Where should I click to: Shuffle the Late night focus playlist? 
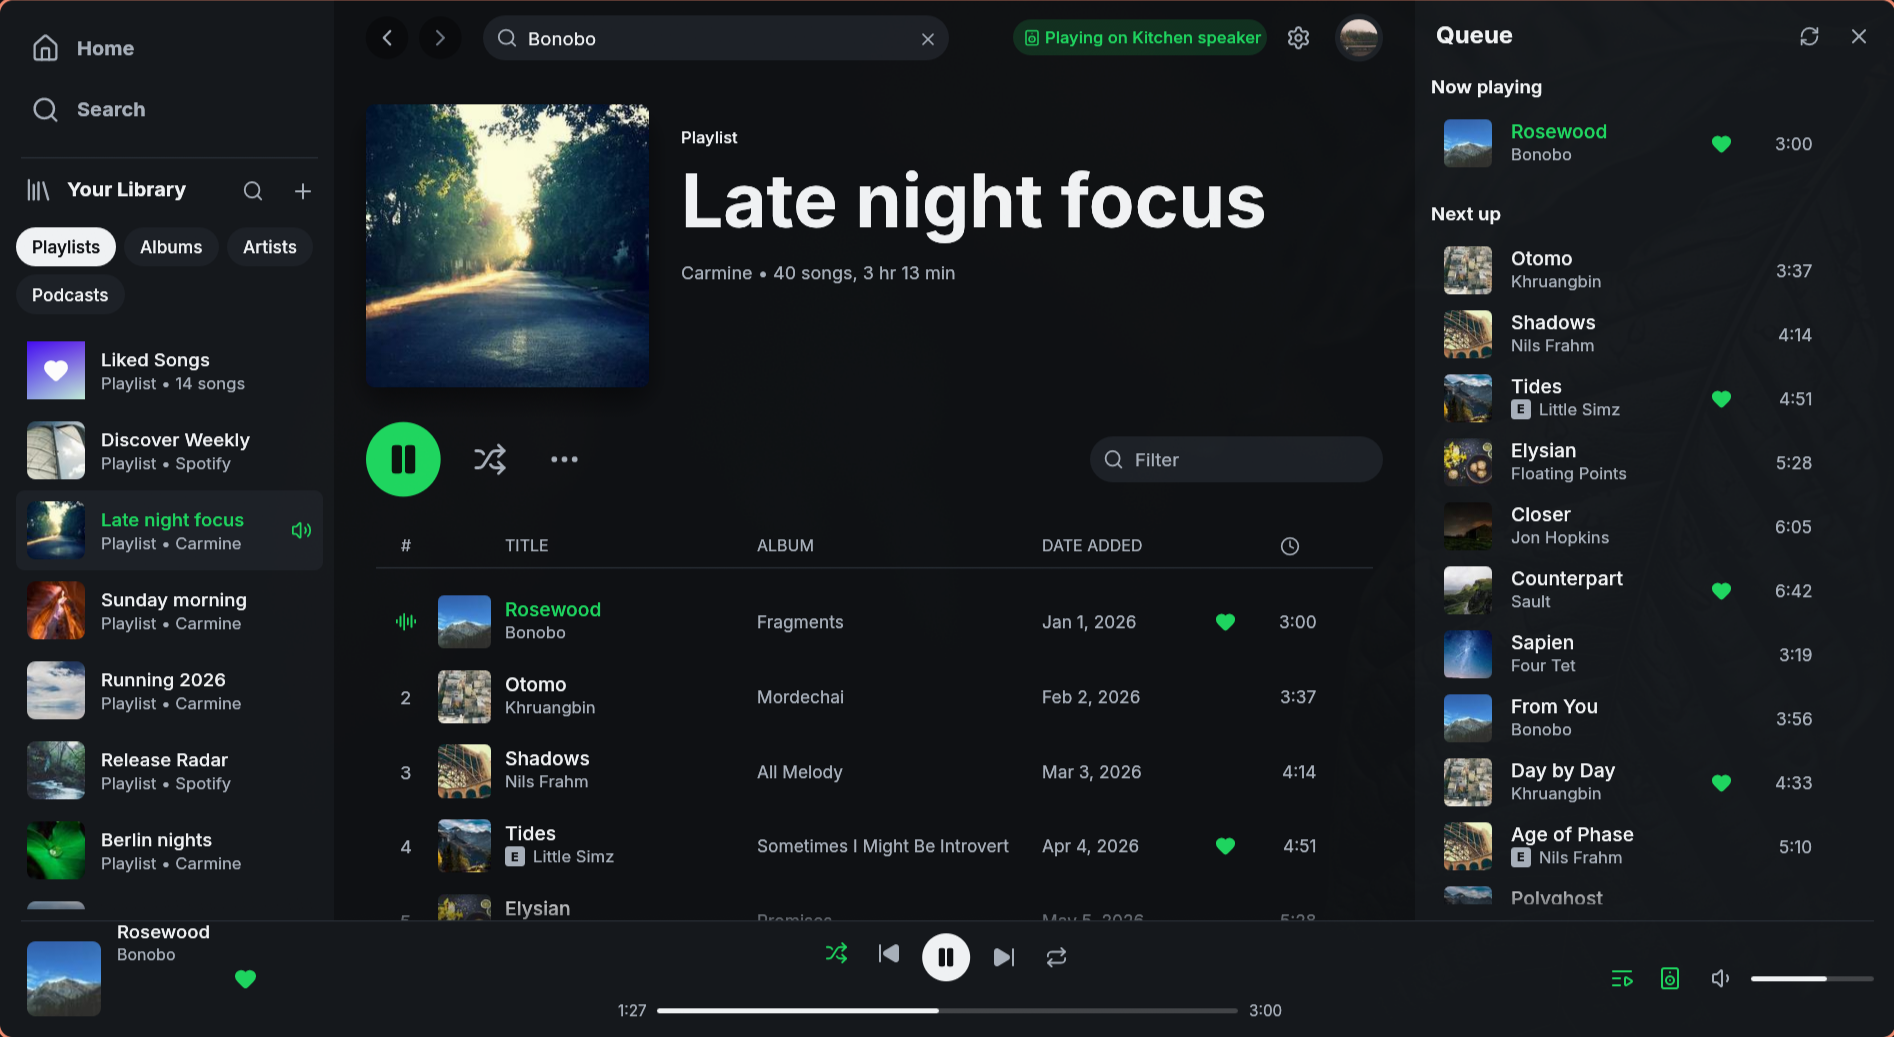490,459
